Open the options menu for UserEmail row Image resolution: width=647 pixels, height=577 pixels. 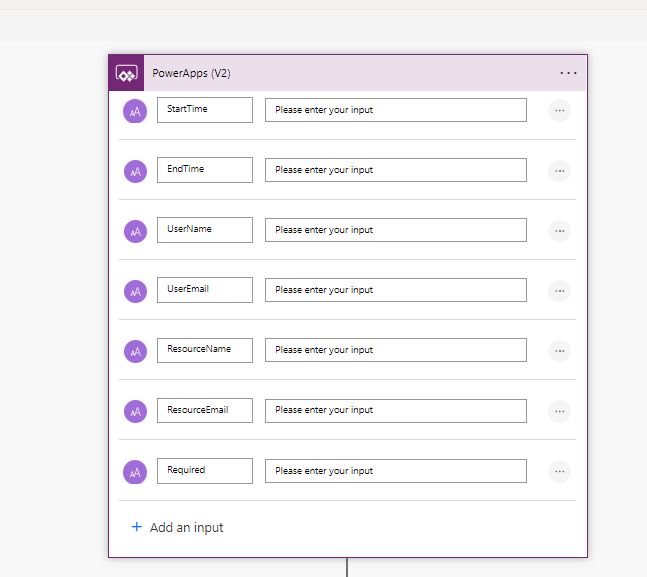point(560,291)
